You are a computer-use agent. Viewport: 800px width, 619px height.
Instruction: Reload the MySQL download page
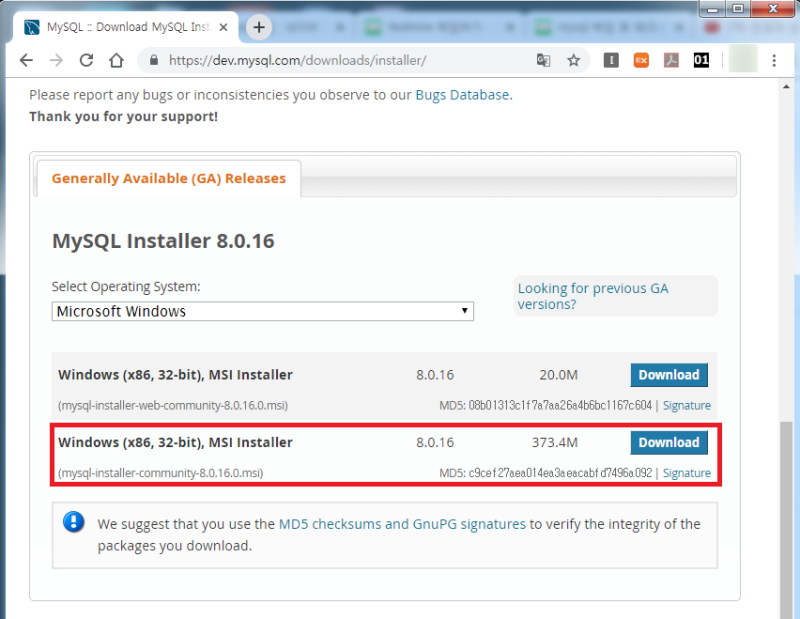pos(86,60)
